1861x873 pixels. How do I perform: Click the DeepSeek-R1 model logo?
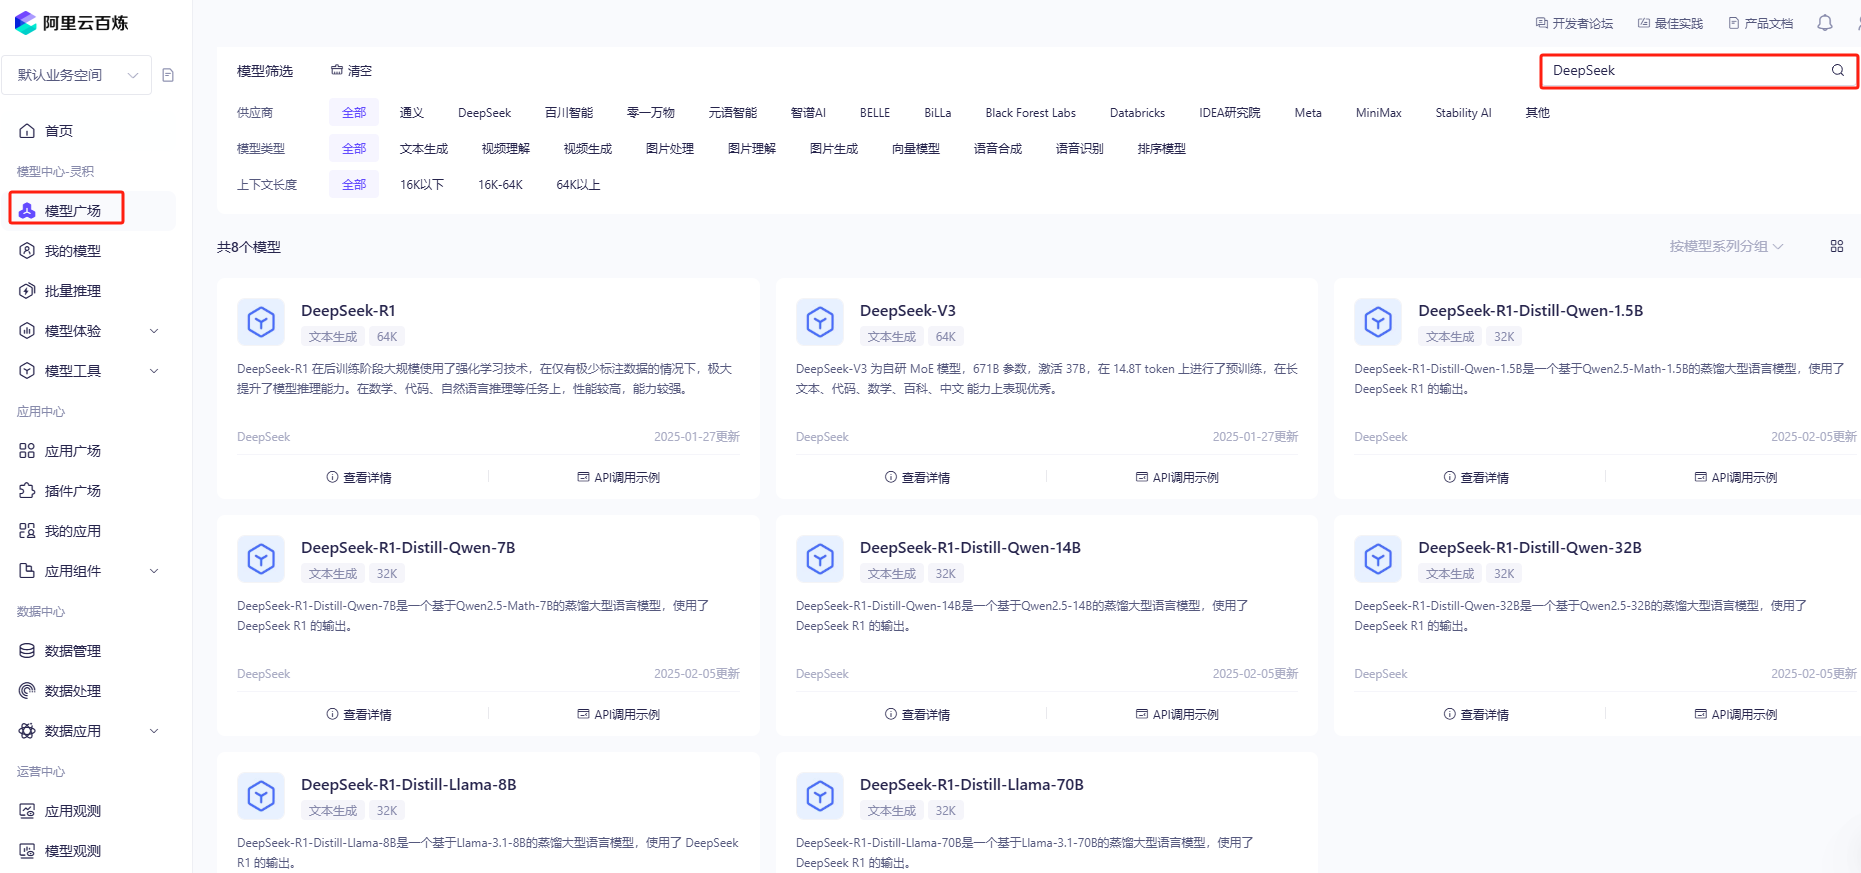(x=261, y=322)
